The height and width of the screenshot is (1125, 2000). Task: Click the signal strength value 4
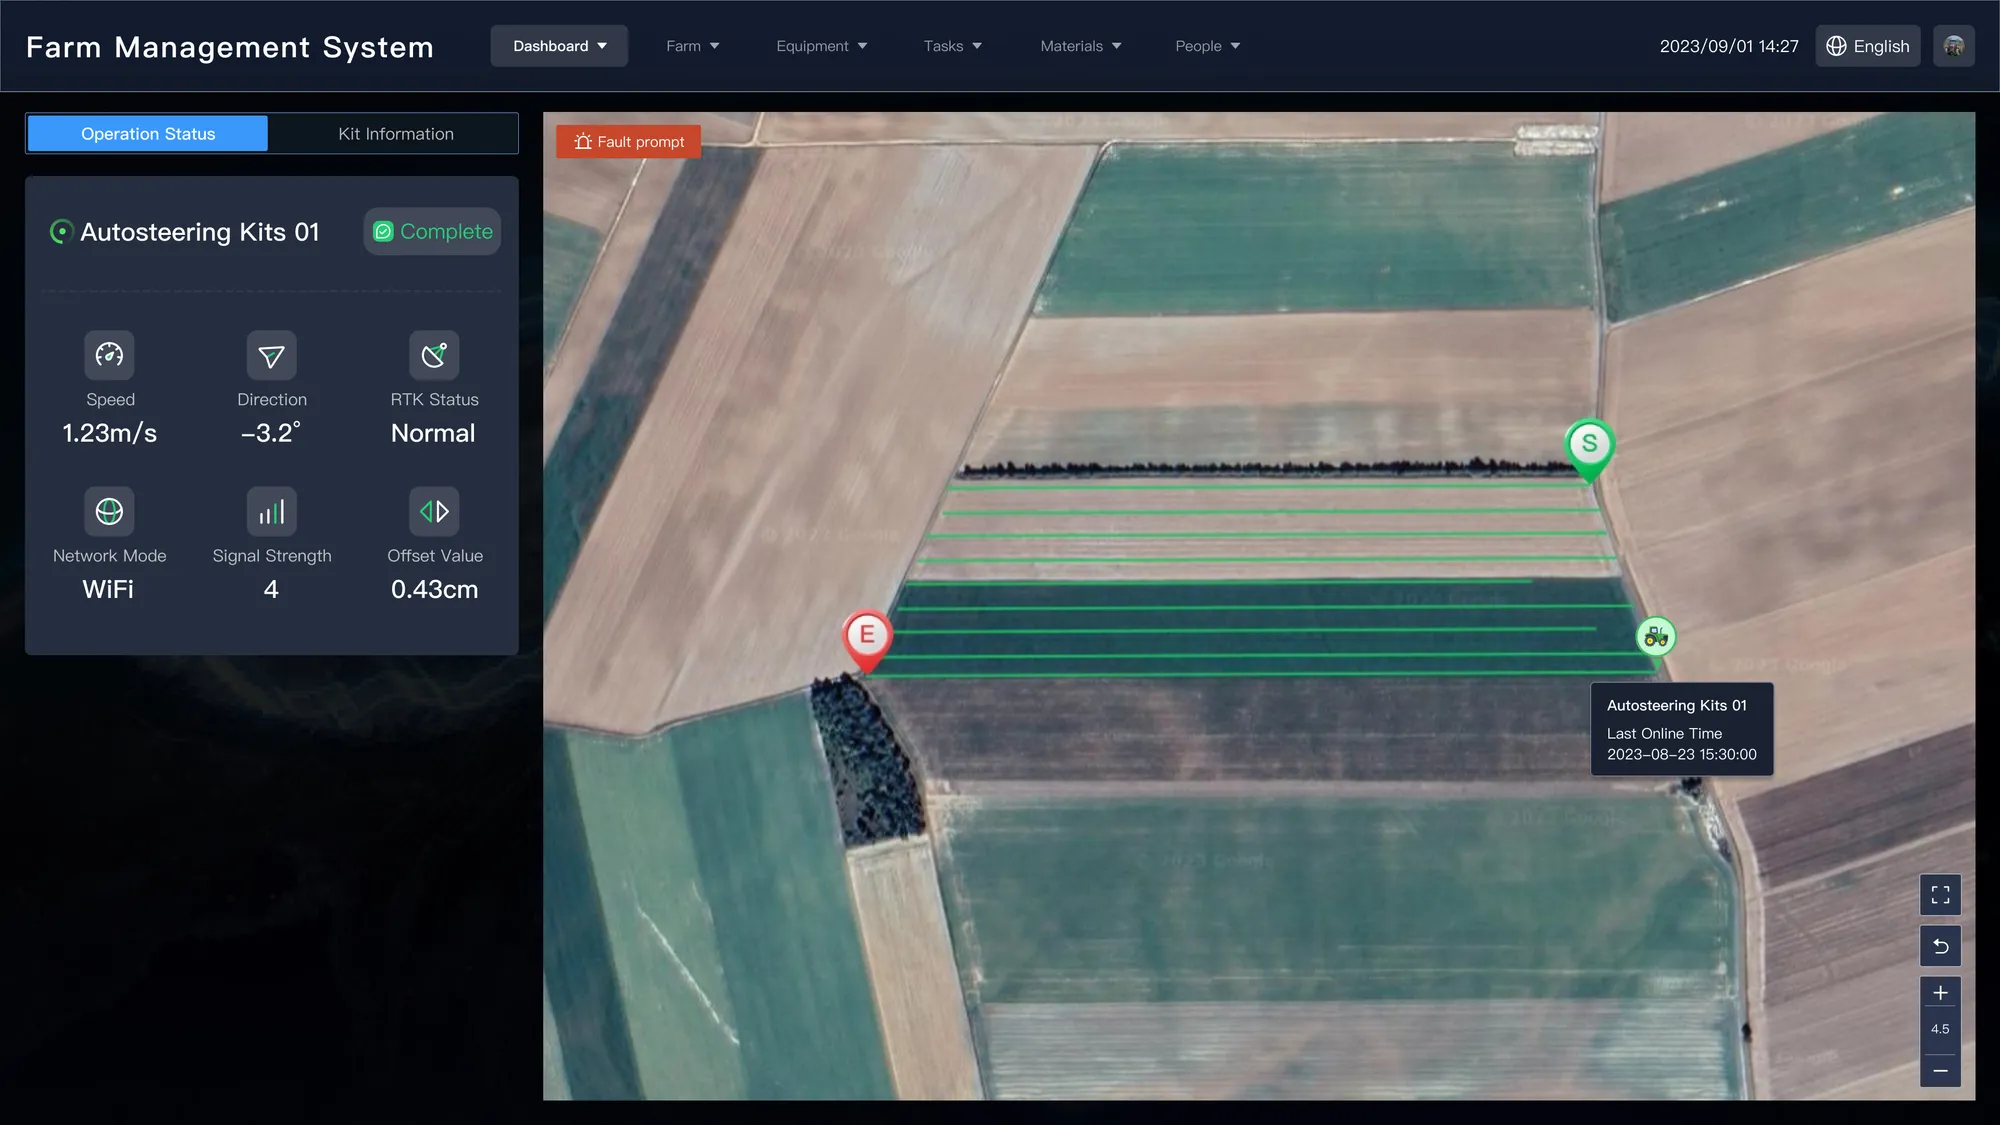(x=271, y=589)
